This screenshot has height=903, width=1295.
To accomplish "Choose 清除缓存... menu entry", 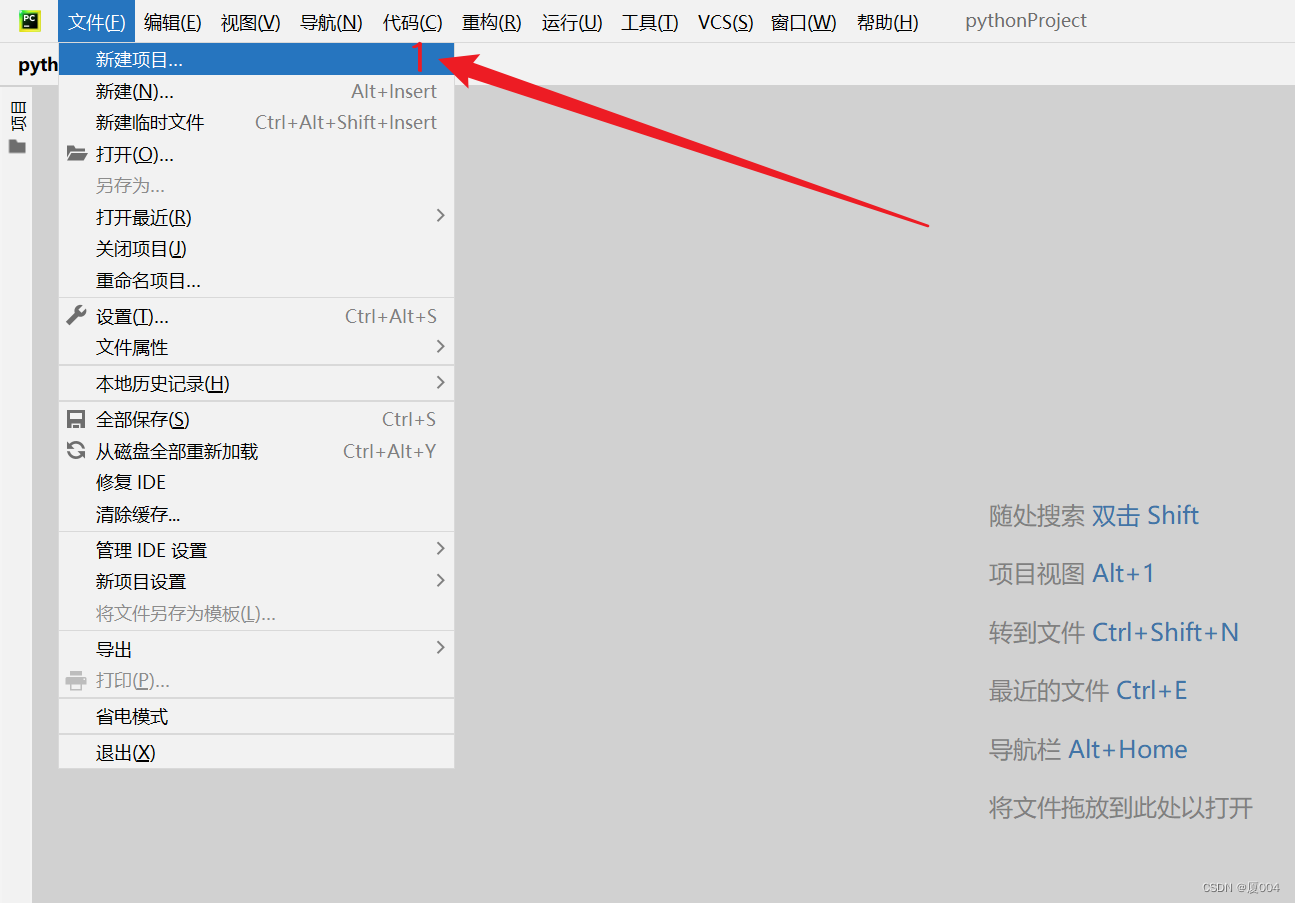I will click(256, 514).
